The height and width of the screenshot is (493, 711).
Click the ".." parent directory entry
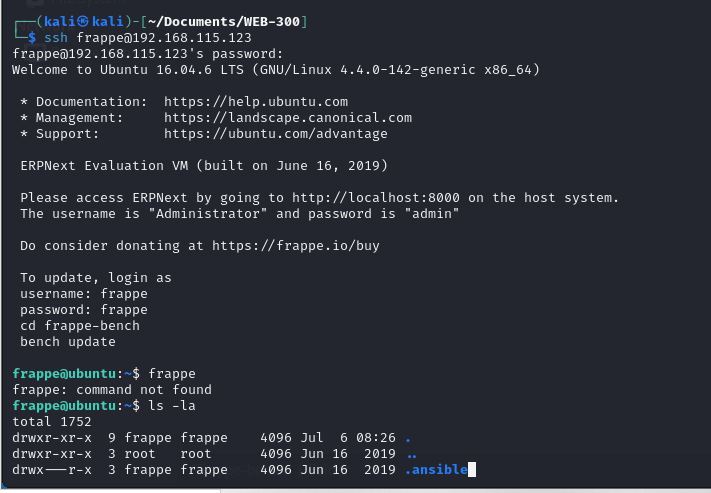(x=411, y=454)
